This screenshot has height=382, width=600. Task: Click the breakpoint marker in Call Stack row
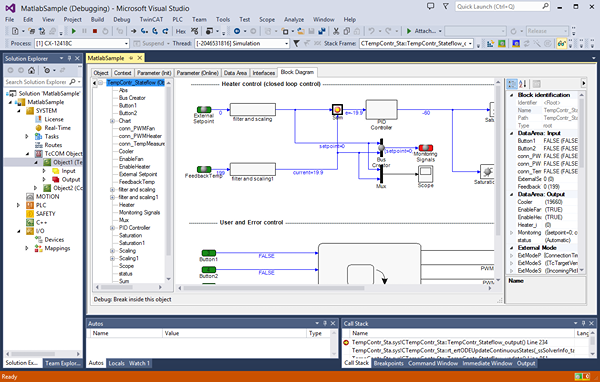tap(346, 343)
